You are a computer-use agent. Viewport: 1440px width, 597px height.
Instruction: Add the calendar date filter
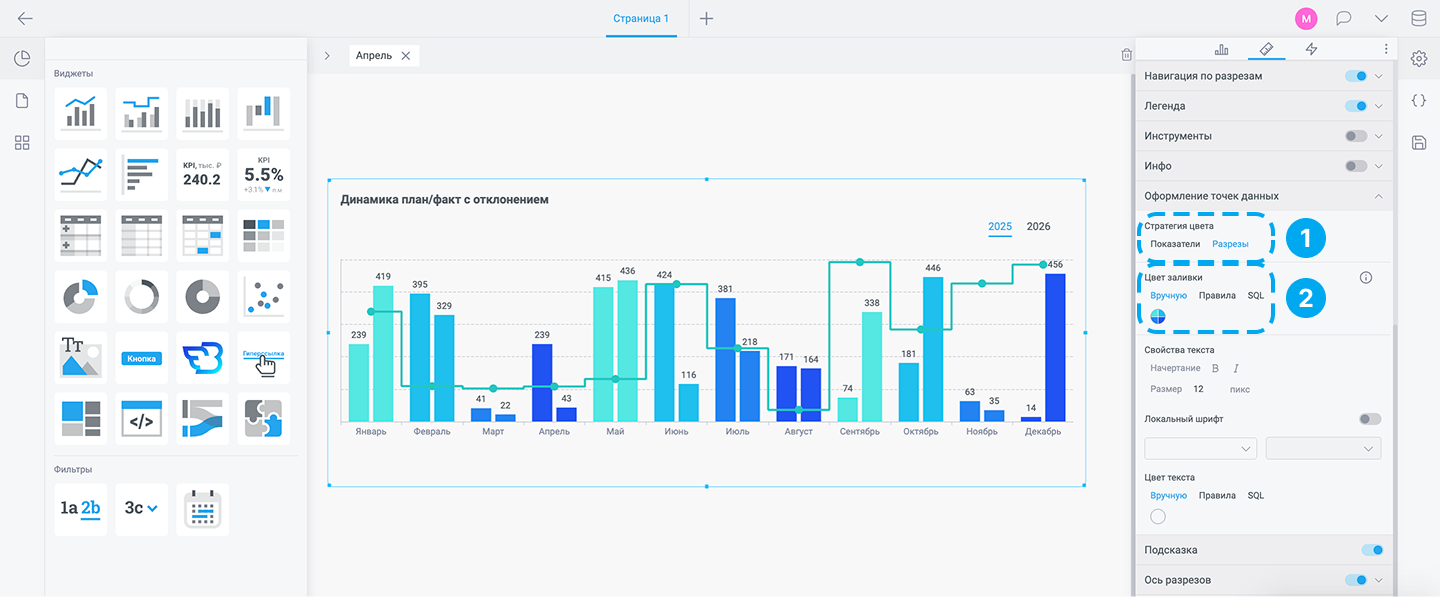tap(203, 509)
